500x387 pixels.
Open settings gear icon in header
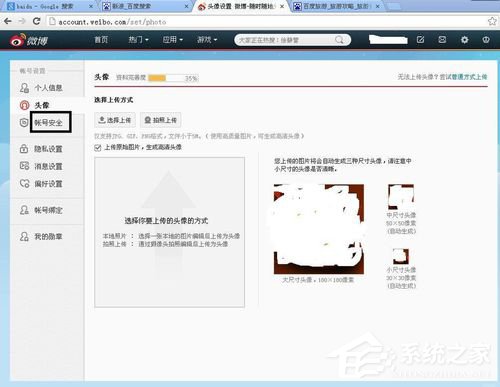point(464,40)
